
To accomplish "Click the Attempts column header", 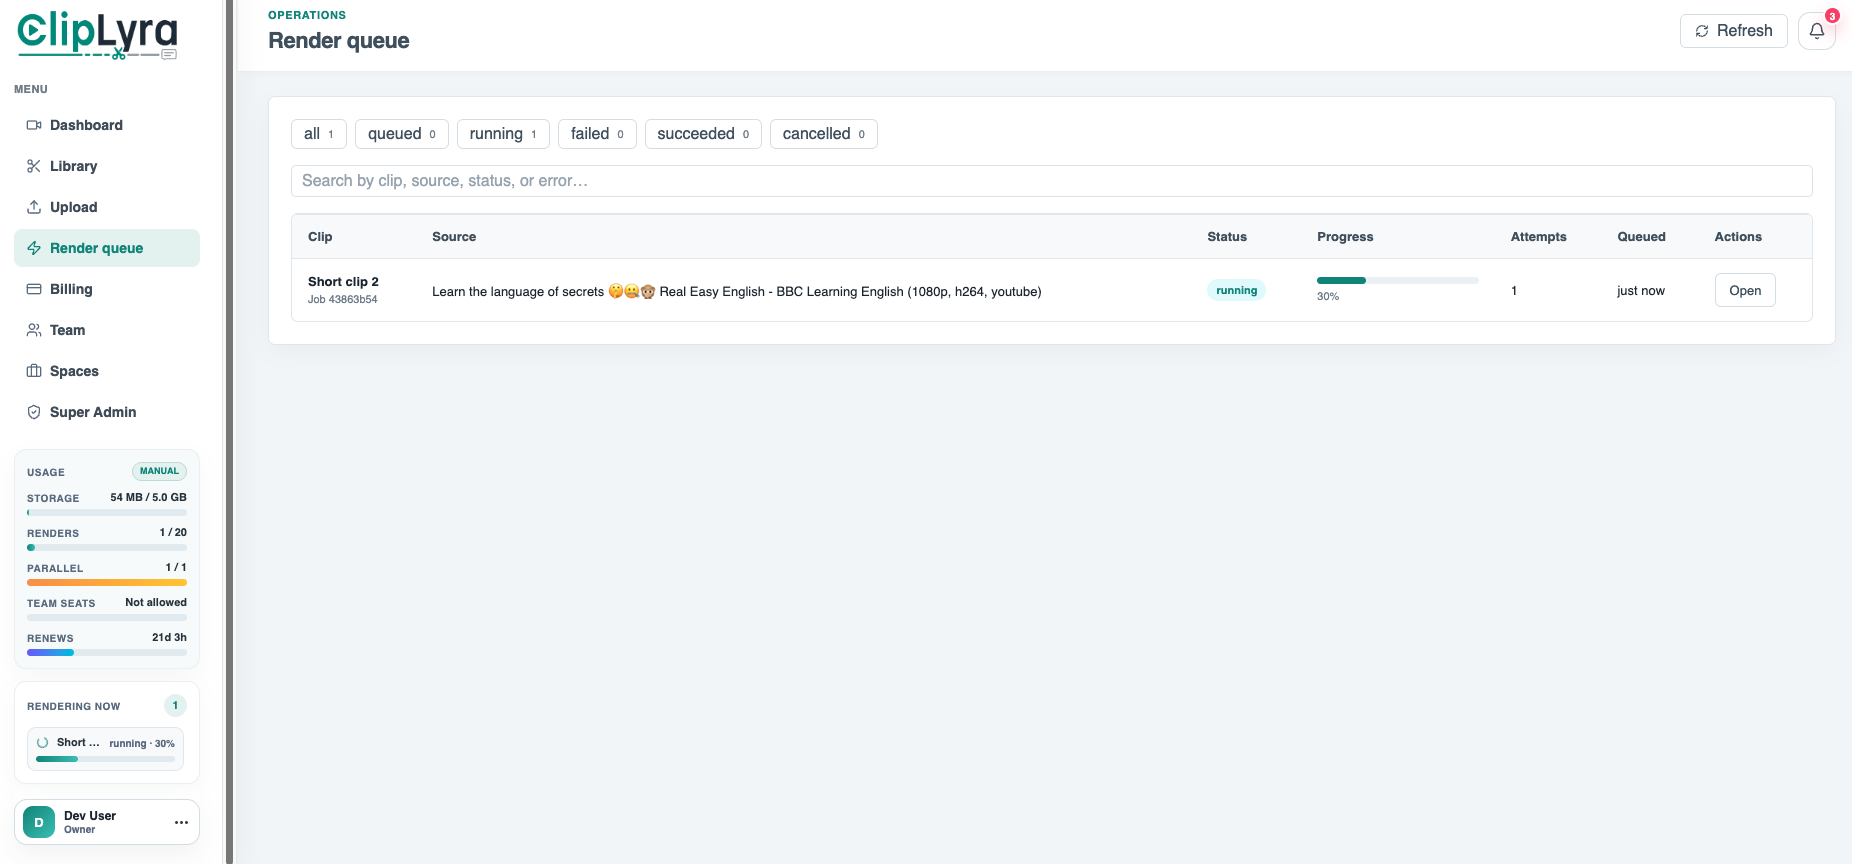I will tap(1538, 237).
